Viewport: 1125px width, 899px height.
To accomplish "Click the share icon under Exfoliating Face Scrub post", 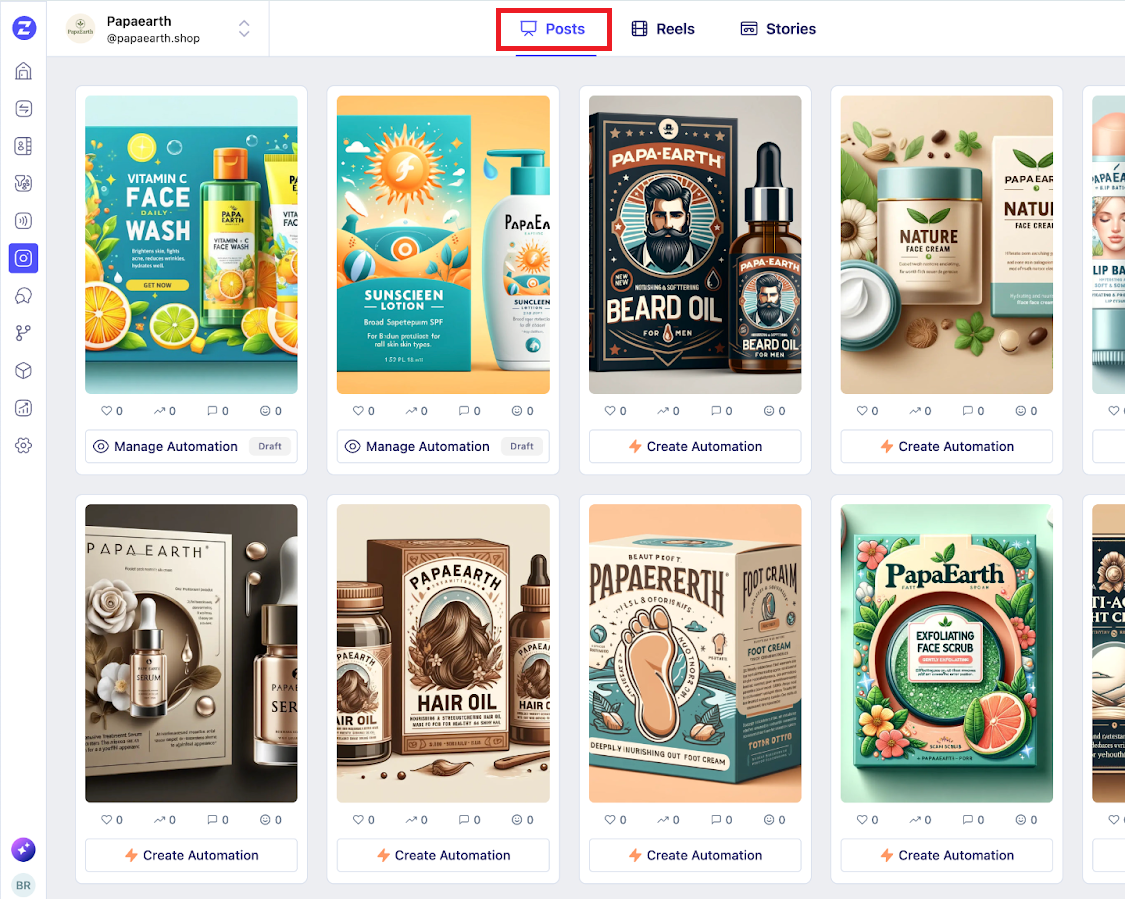I will (915, 820).
